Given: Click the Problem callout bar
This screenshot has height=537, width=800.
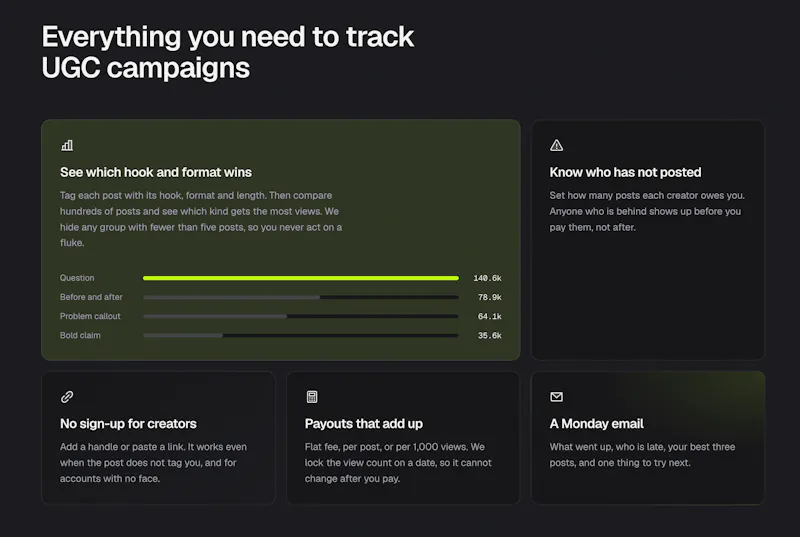Looking at the screenshot, I should (301, 316).
